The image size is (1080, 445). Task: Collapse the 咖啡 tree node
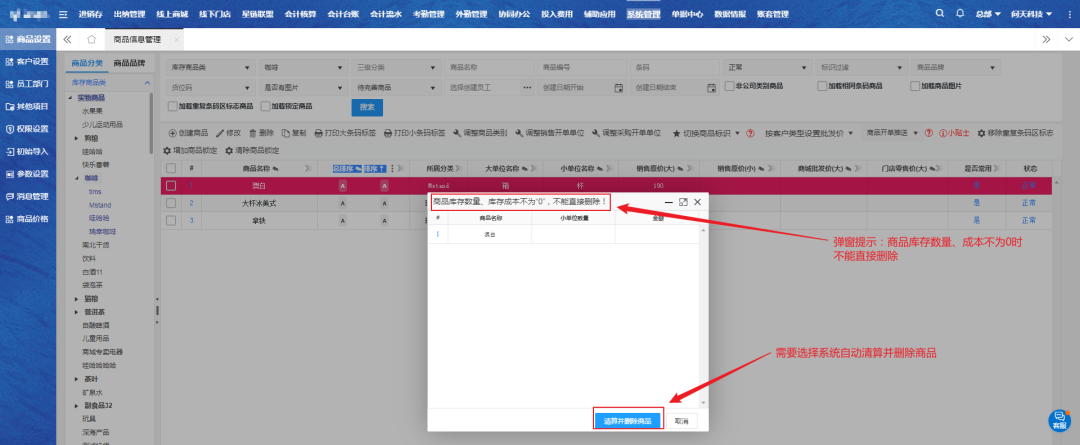coord(76,177)
